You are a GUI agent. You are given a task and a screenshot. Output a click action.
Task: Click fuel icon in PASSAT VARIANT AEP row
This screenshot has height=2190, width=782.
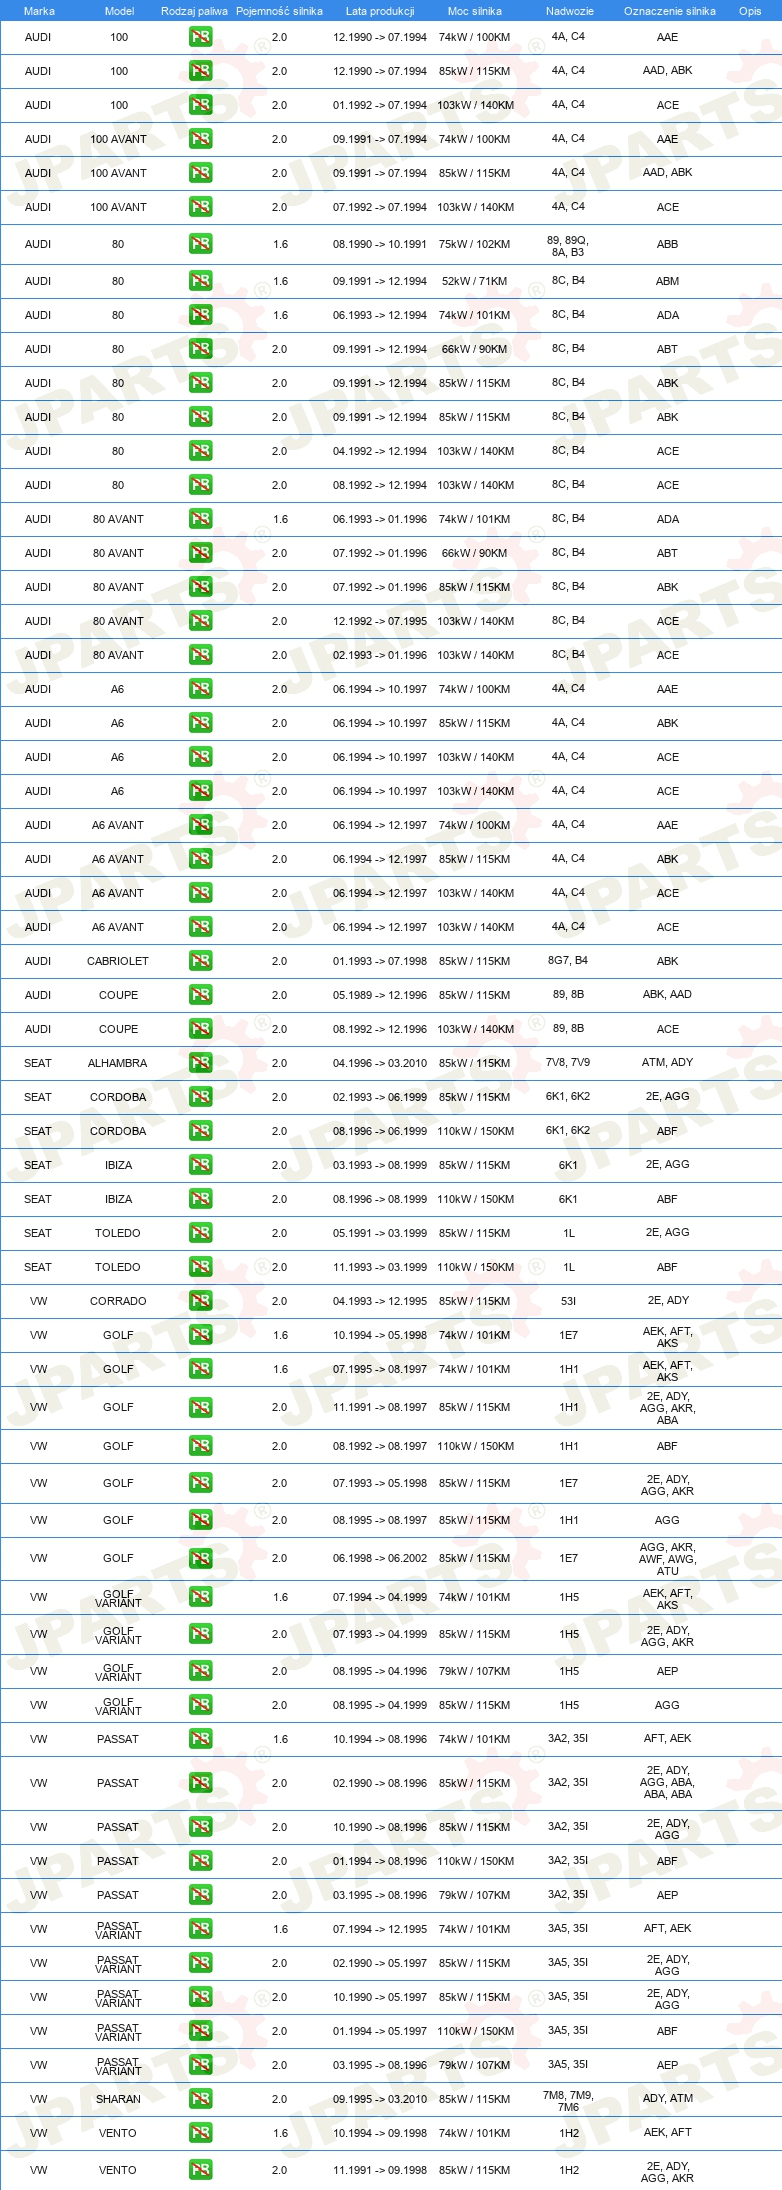point(200,2065)
